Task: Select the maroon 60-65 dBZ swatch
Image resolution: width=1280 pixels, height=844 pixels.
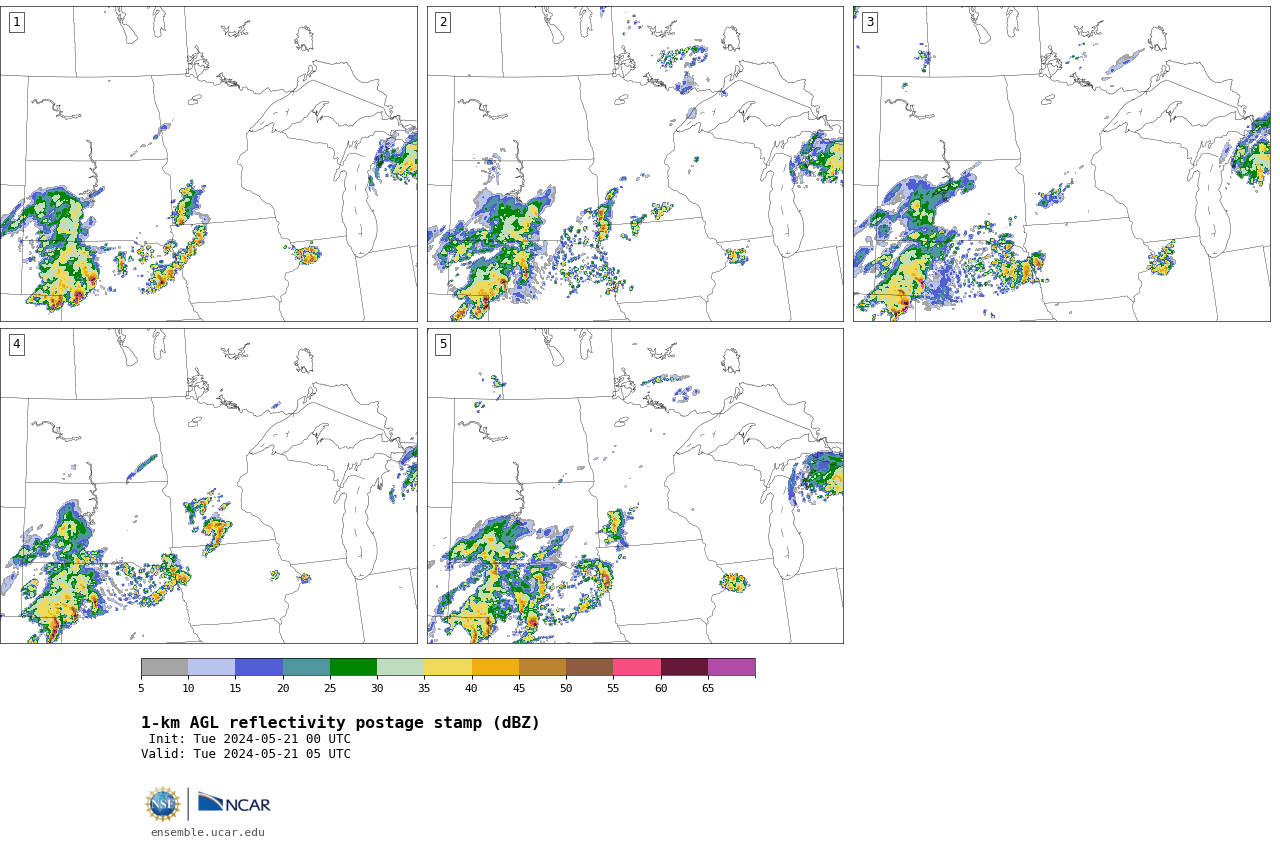Action: 684,667
